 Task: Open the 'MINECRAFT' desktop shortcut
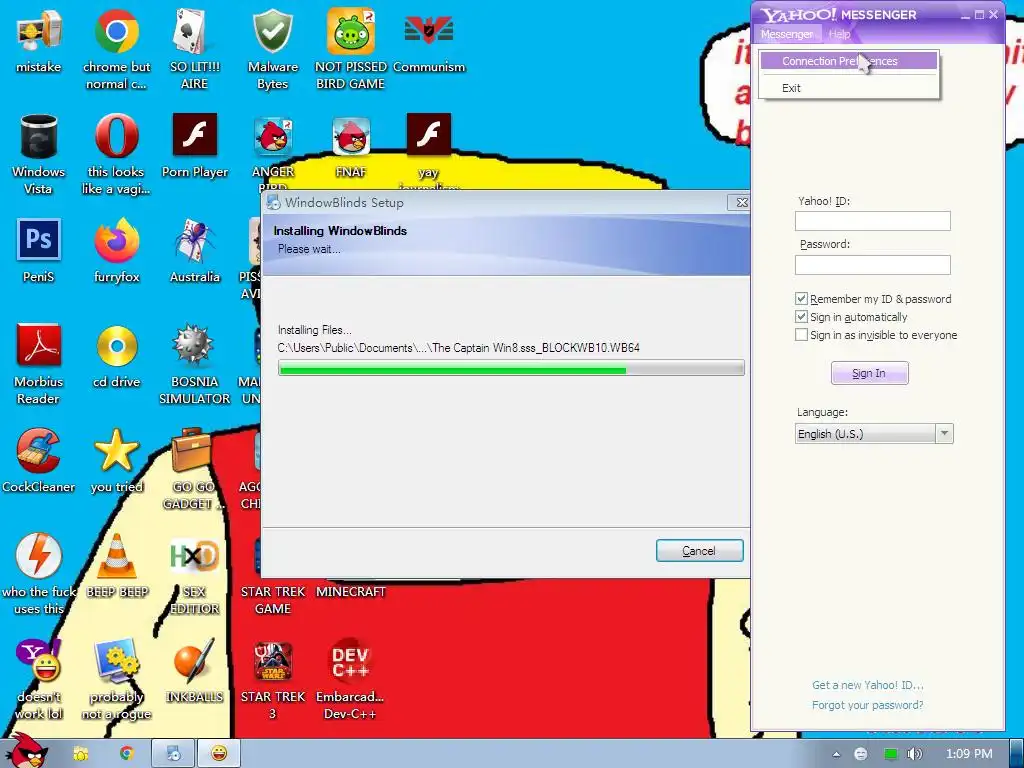351,592
